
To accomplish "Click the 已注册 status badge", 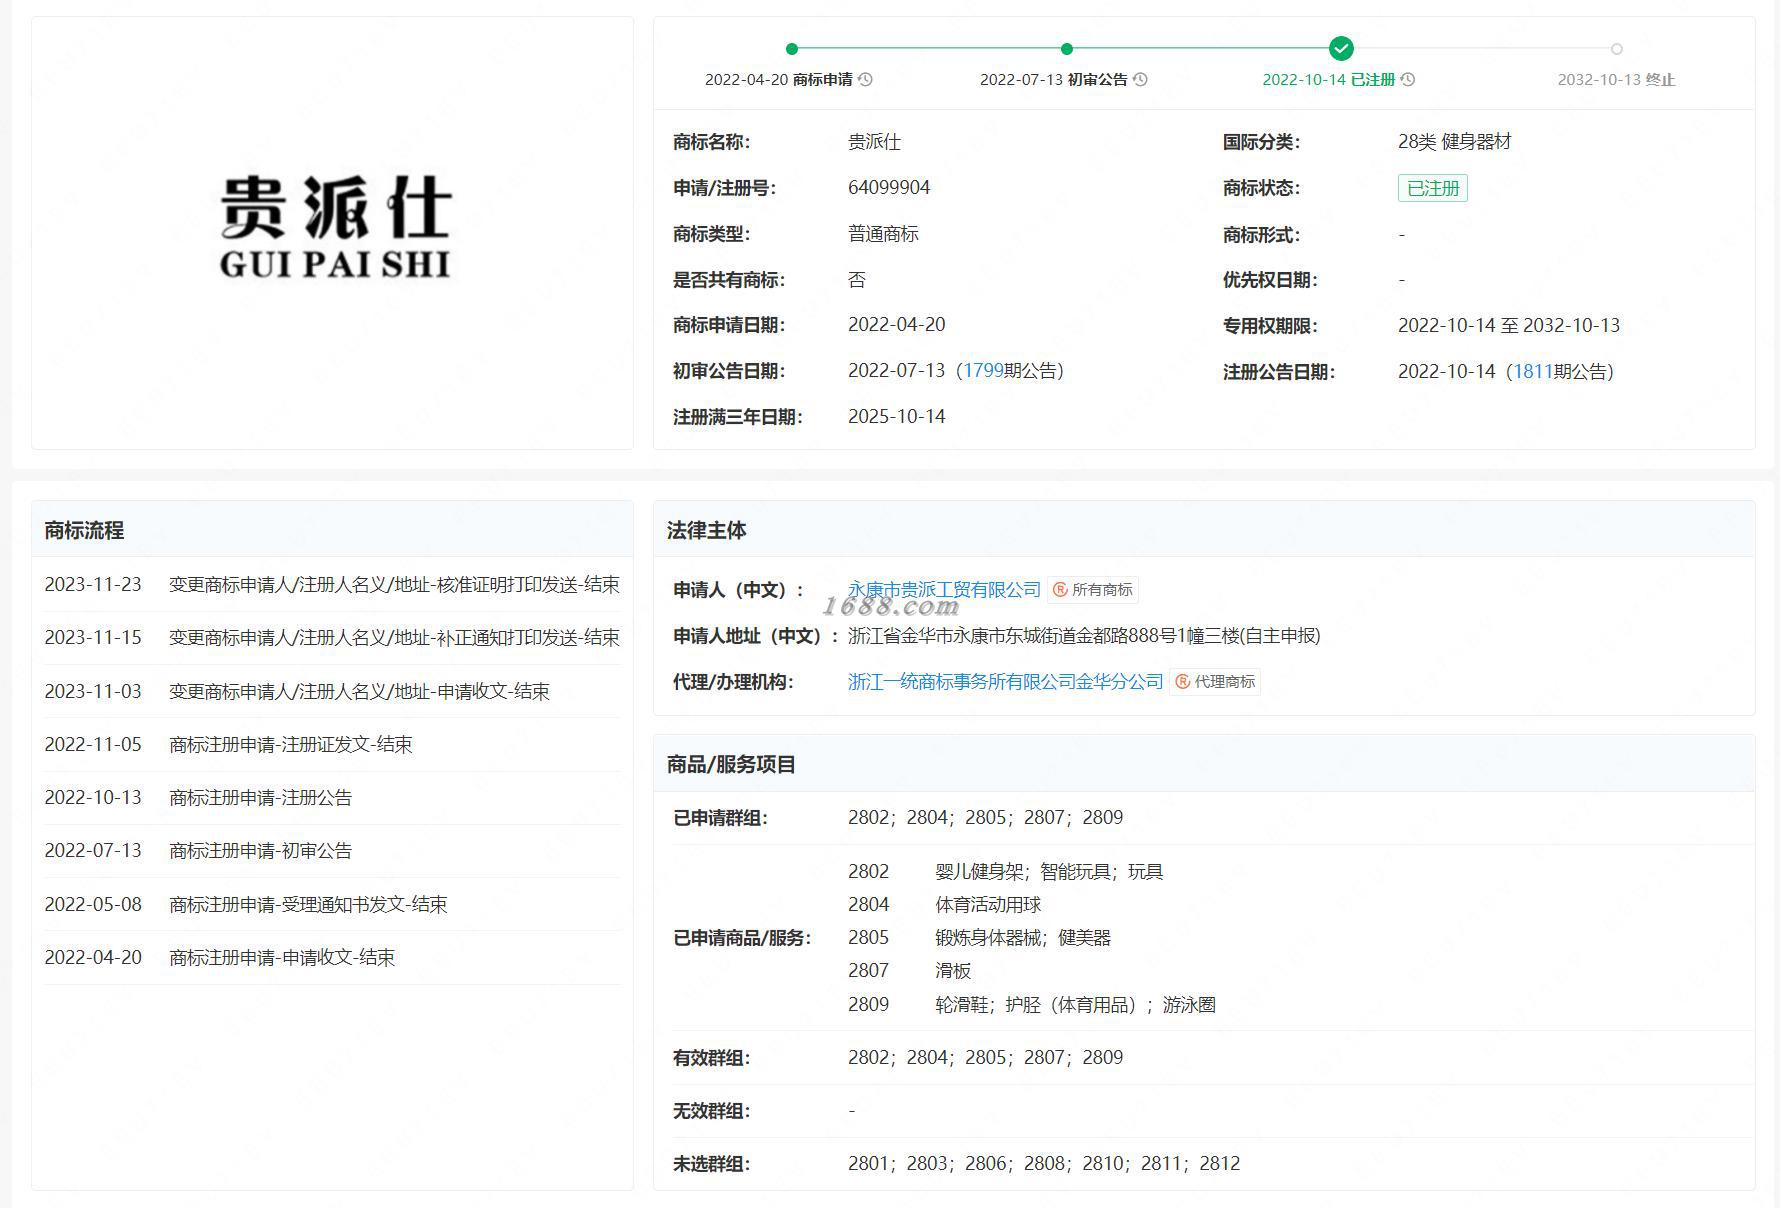I will (1432, 188).
